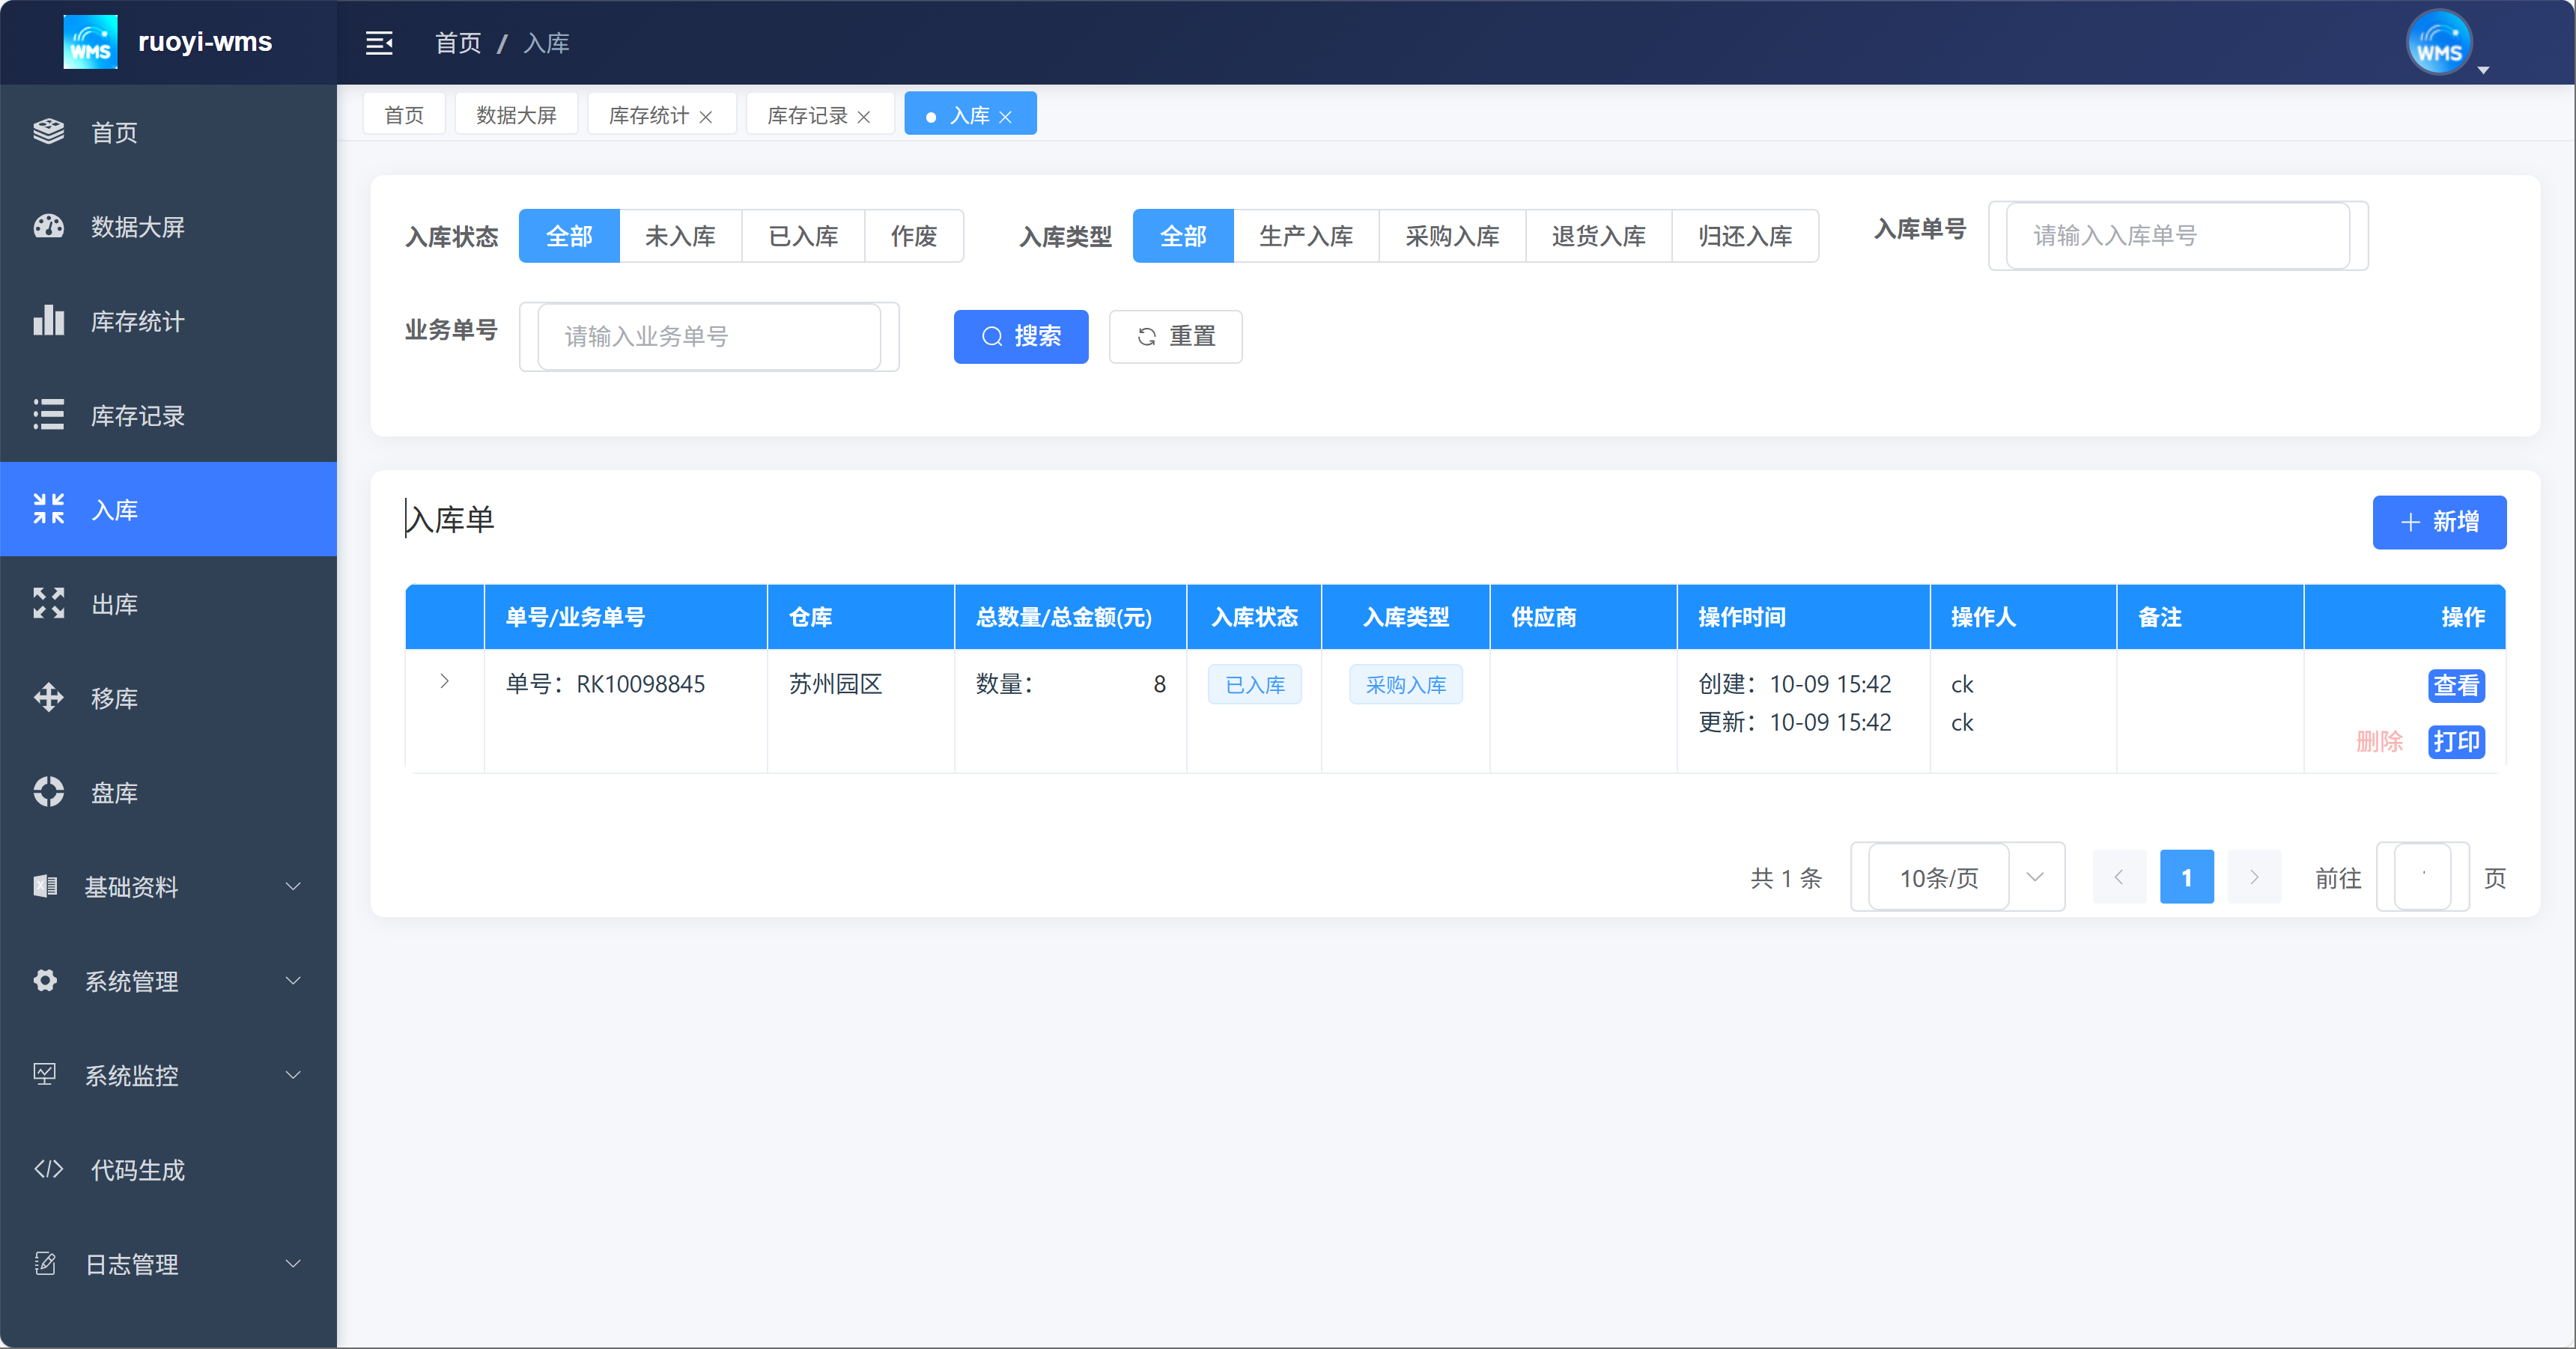
Task: Click the 搜索 search button
Action: pos(1020,337)
